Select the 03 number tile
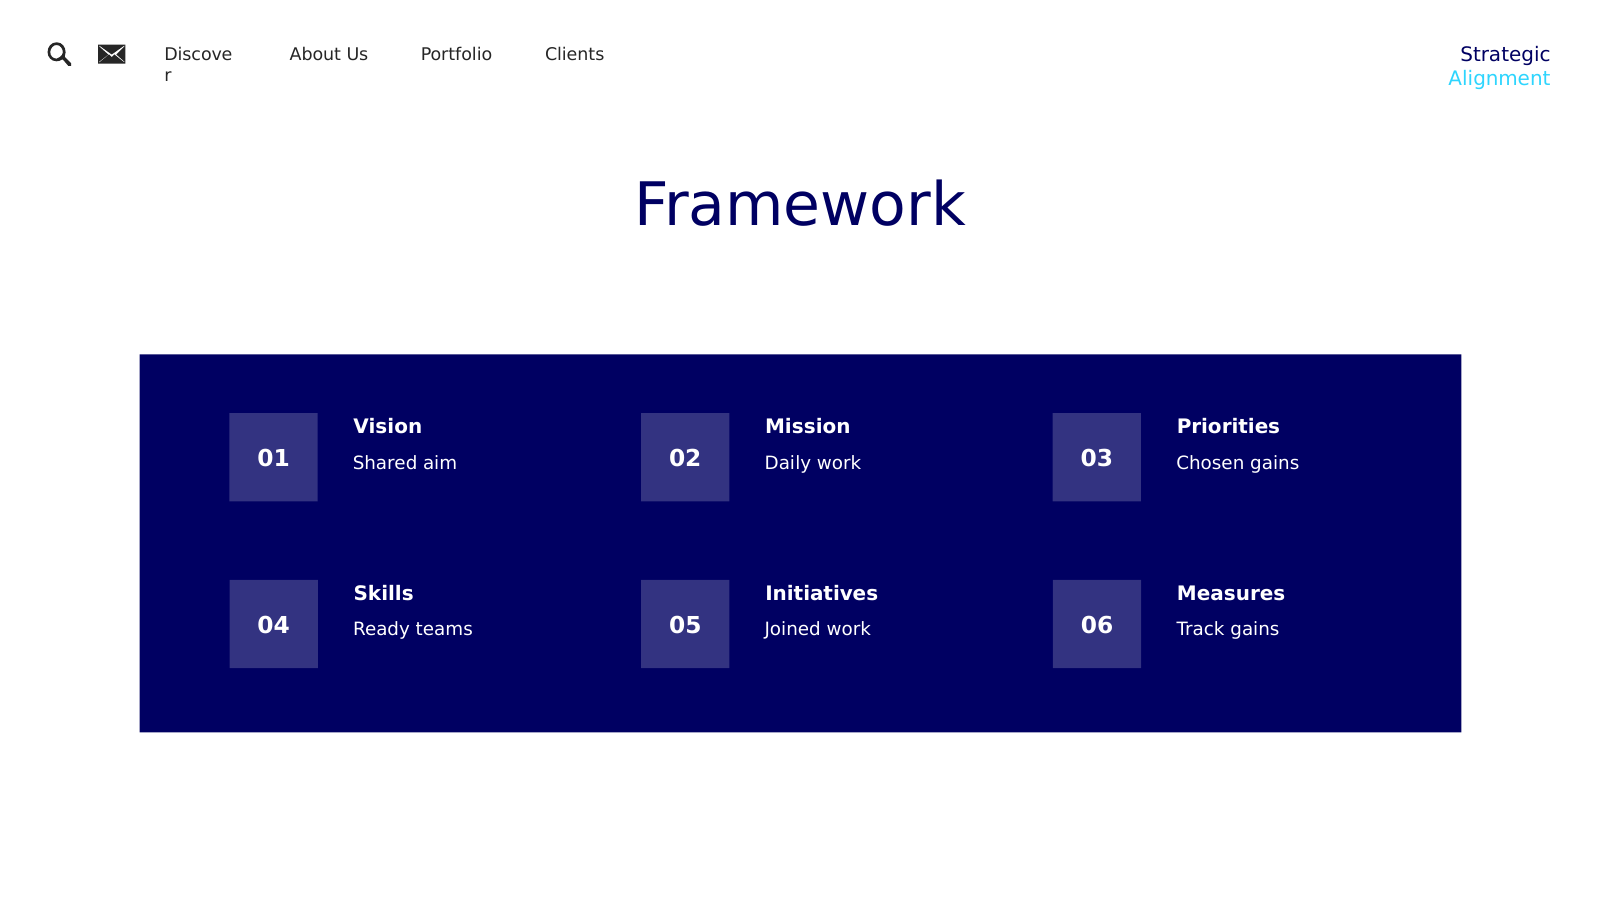This screenshot has width=1600, height=900. click(x=1097, y=457)
